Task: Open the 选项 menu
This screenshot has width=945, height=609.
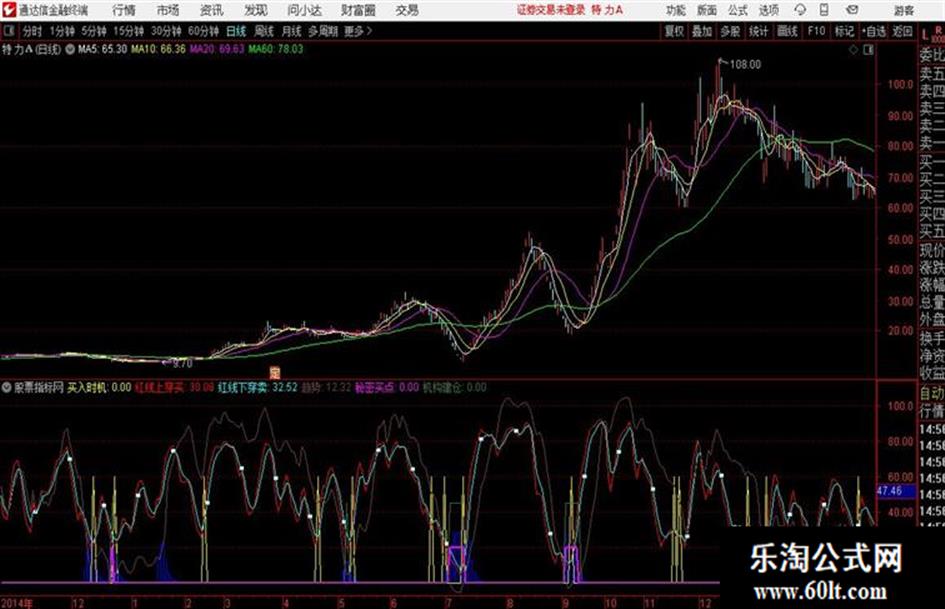Action: [x=769, y=10]
